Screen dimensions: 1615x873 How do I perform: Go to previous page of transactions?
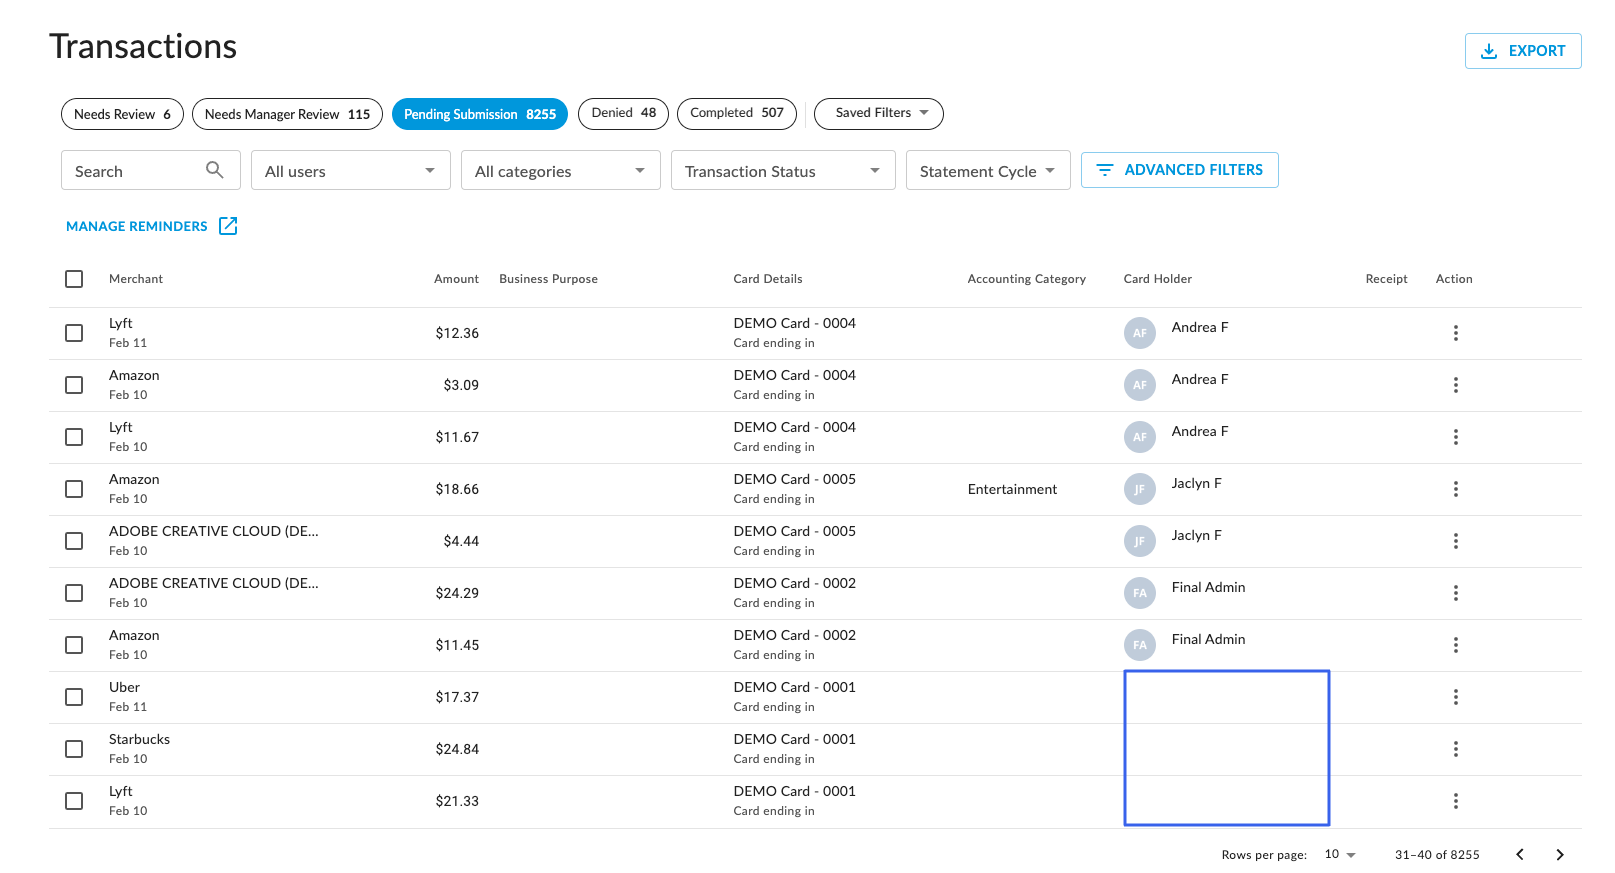tap(1519, 854)
